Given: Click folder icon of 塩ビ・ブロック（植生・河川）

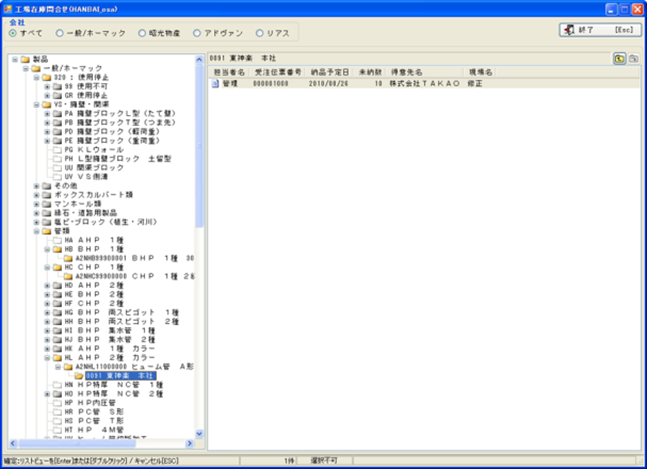Looking at the screenshot, I should (47, 222).
